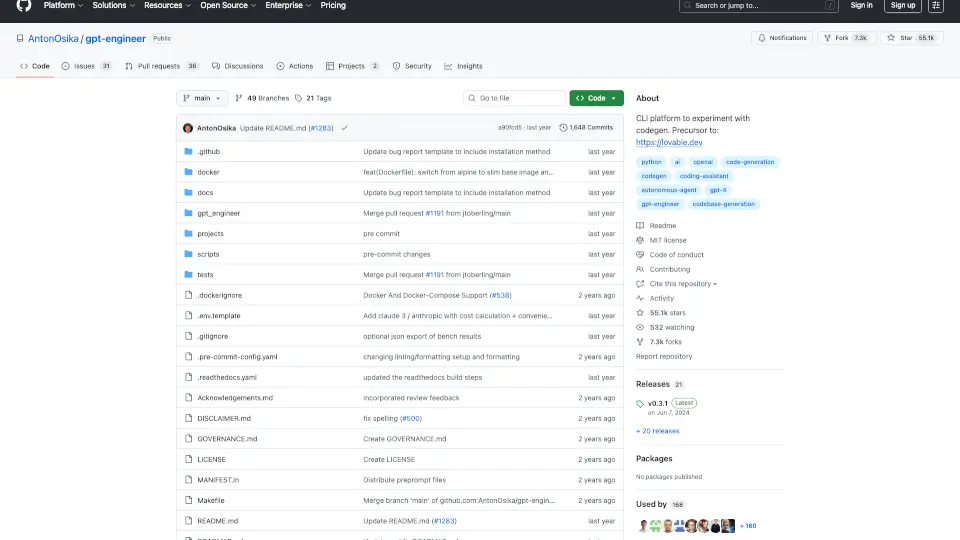View the 49 Branches list

click(262, 98)
